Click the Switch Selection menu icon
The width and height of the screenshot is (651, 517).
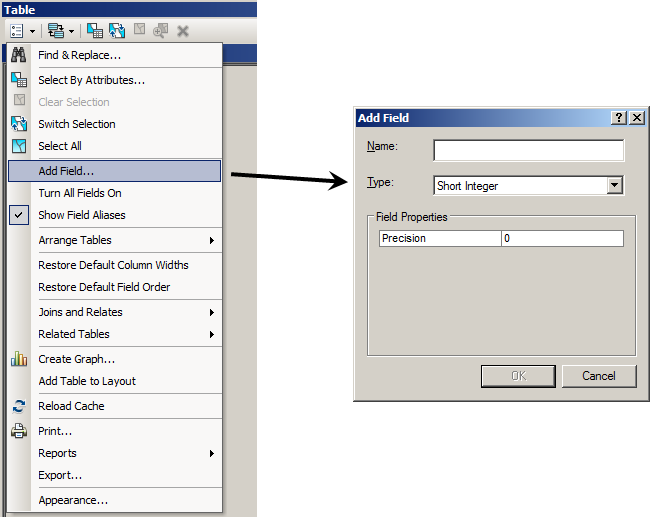point(19,124)
